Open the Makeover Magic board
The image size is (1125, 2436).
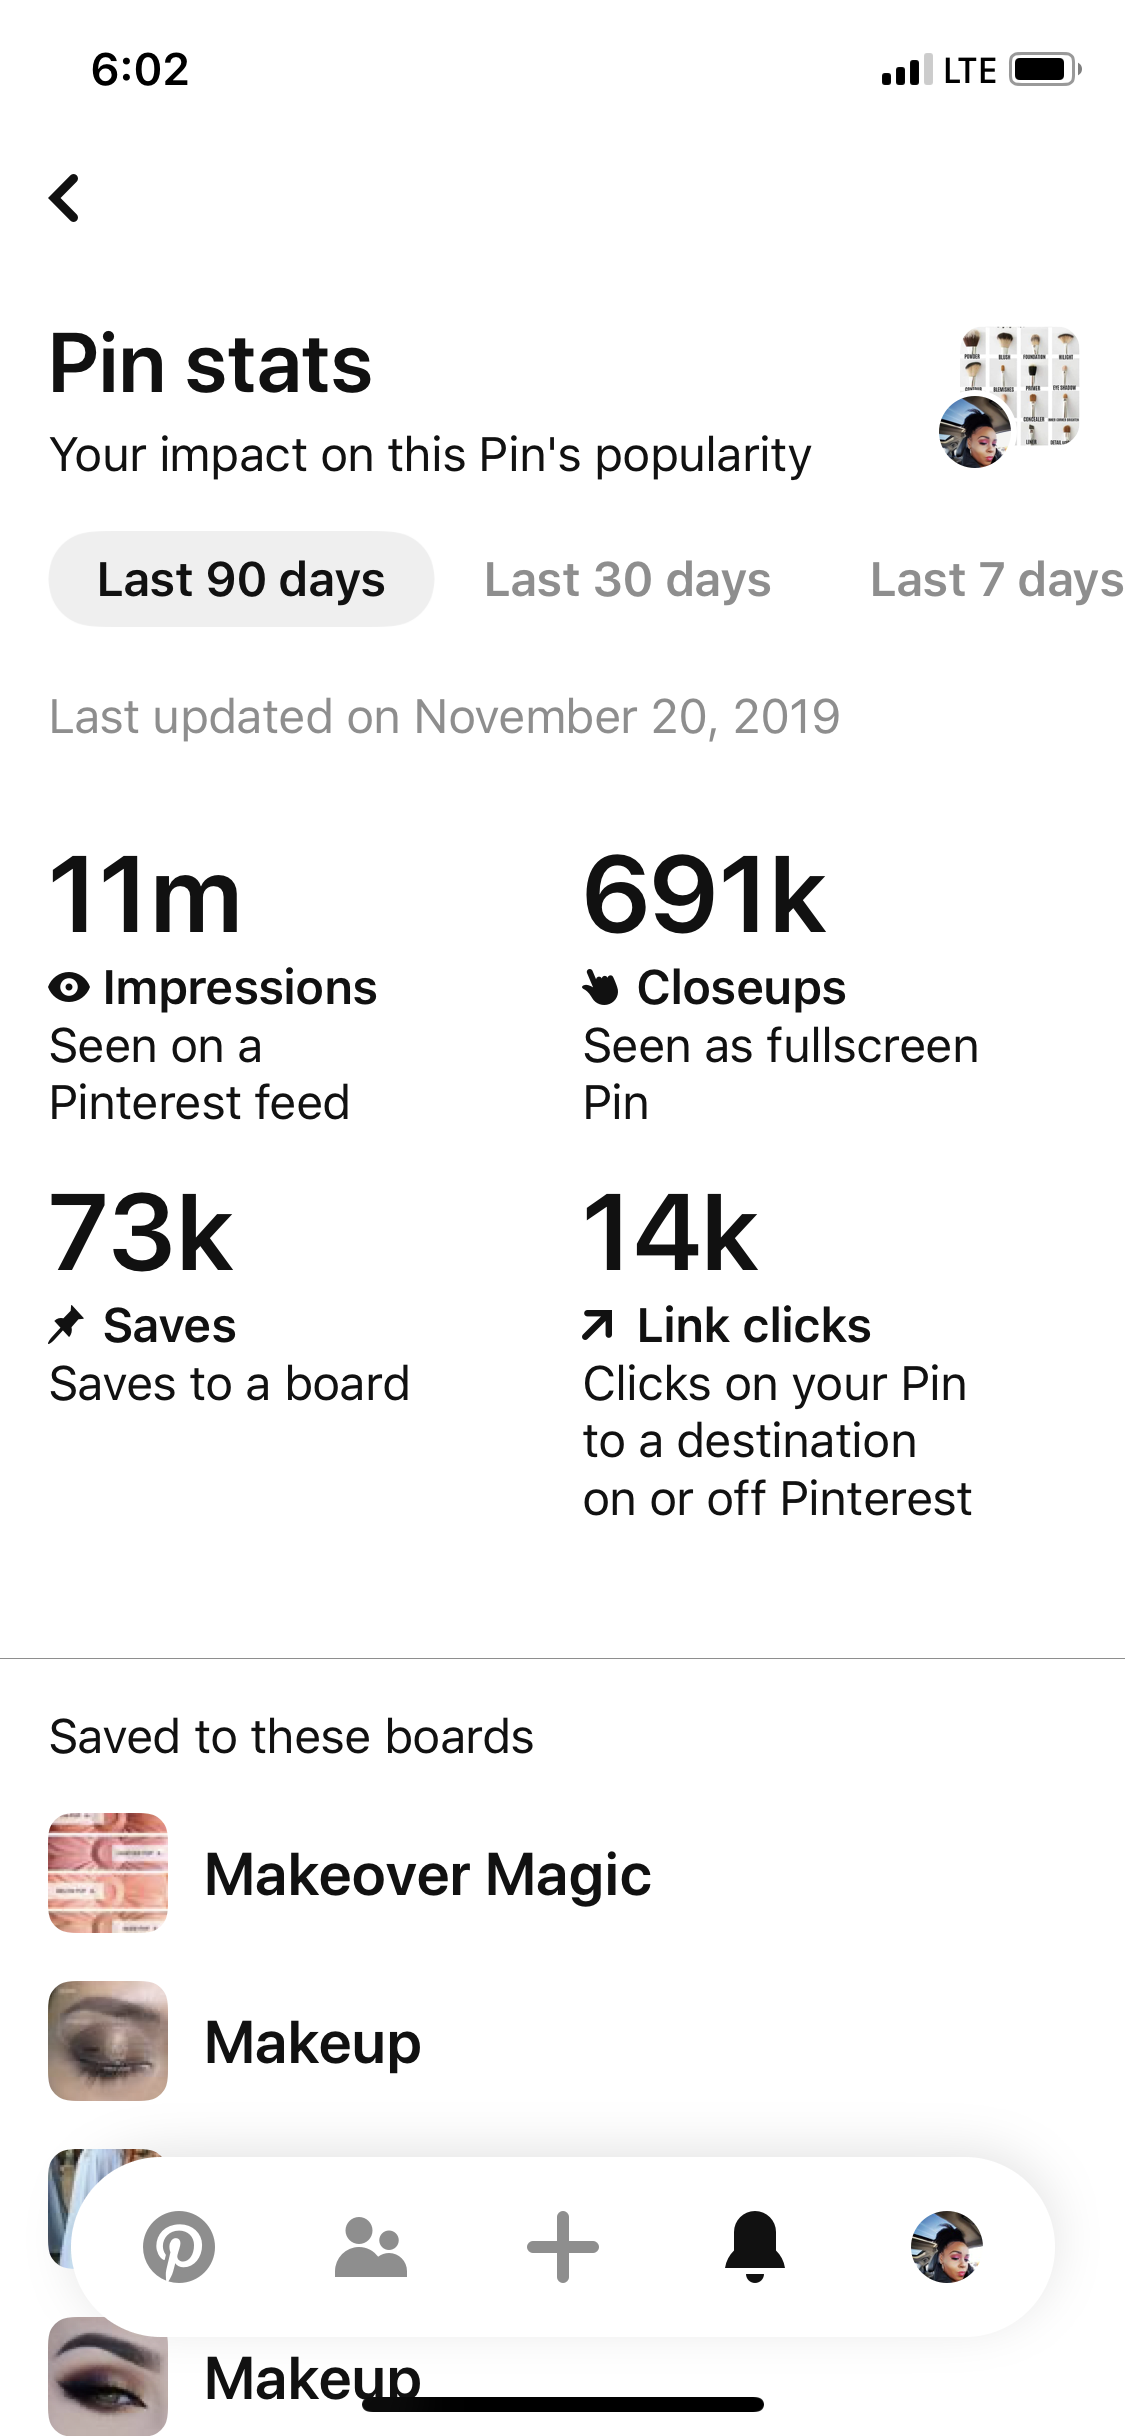point(428,1873)
